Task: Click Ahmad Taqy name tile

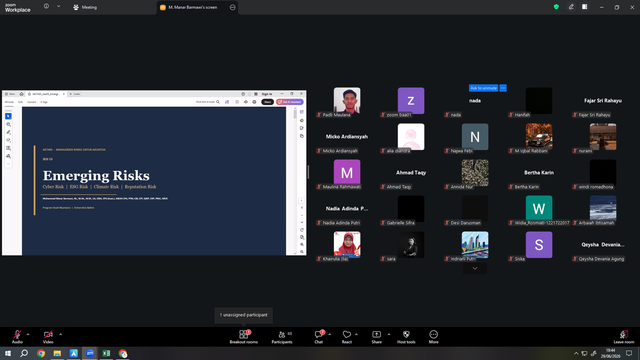Action: tap(411, 172)
